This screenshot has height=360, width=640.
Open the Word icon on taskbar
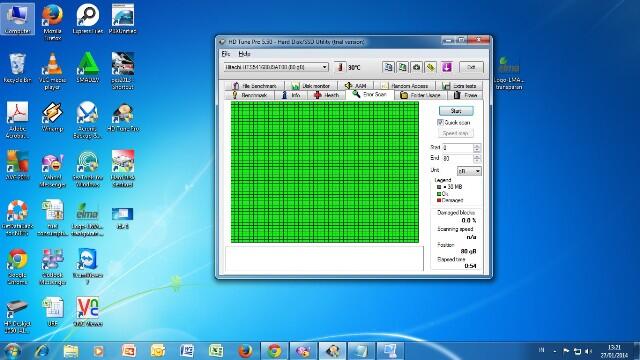coord(187,351)
